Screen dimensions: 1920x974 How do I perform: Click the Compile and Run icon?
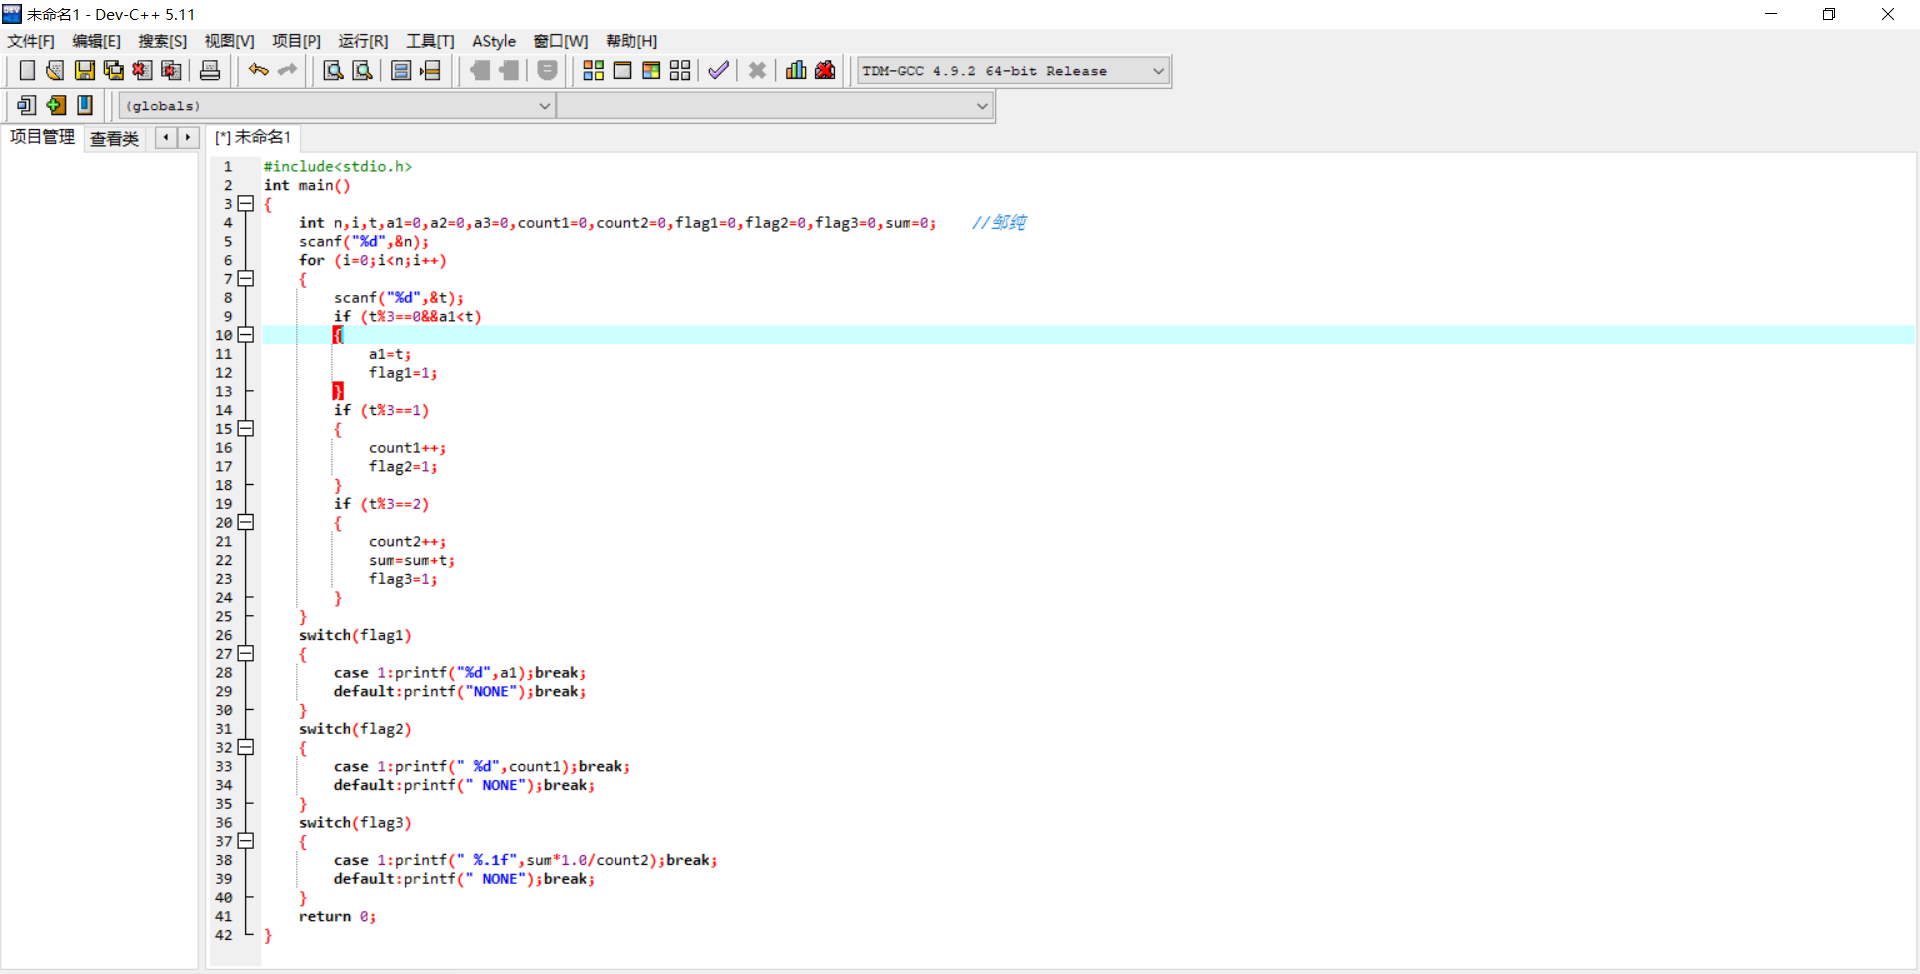tap(651, 70)
